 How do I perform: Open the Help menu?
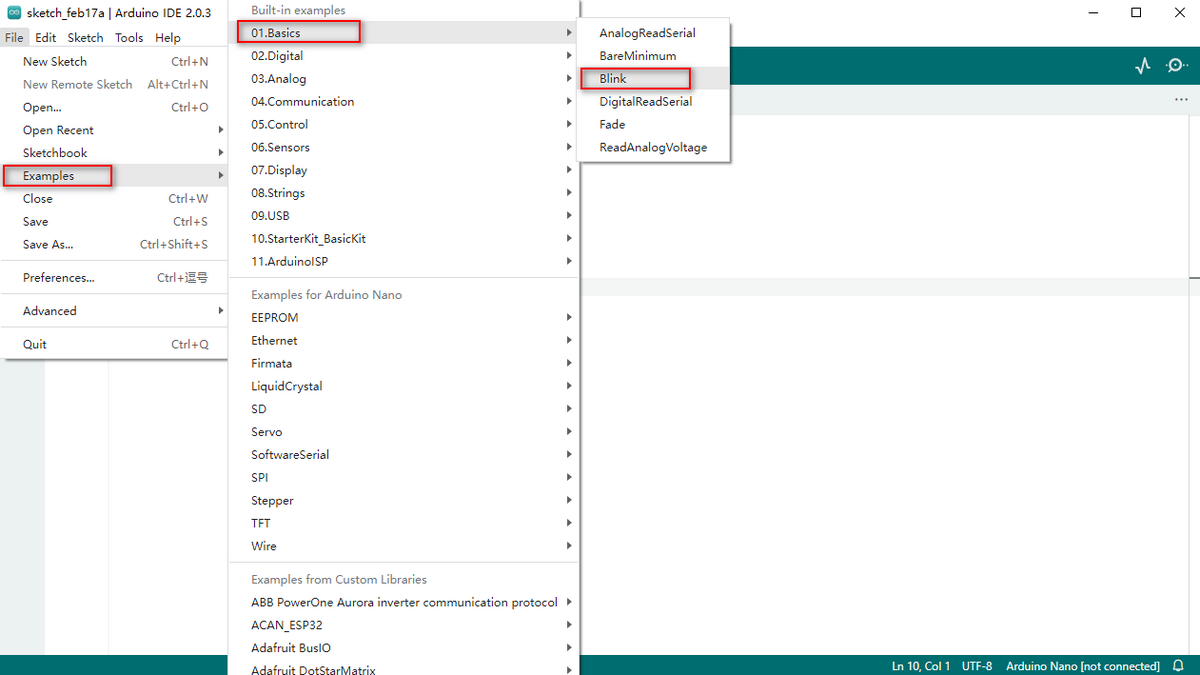pos(168,37)
